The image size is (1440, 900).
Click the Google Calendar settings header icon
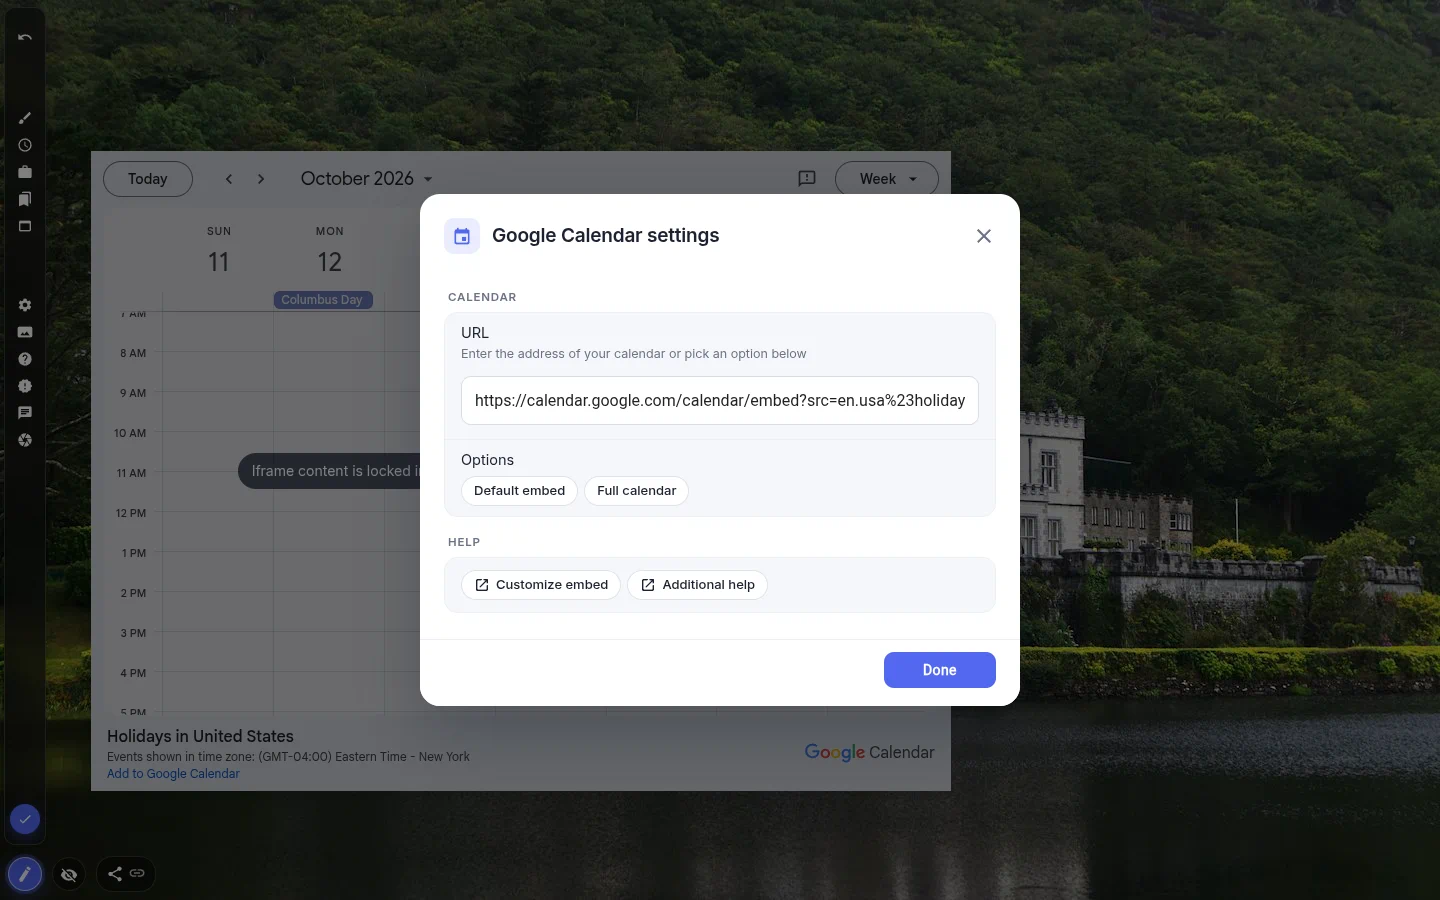coord(462,236)
